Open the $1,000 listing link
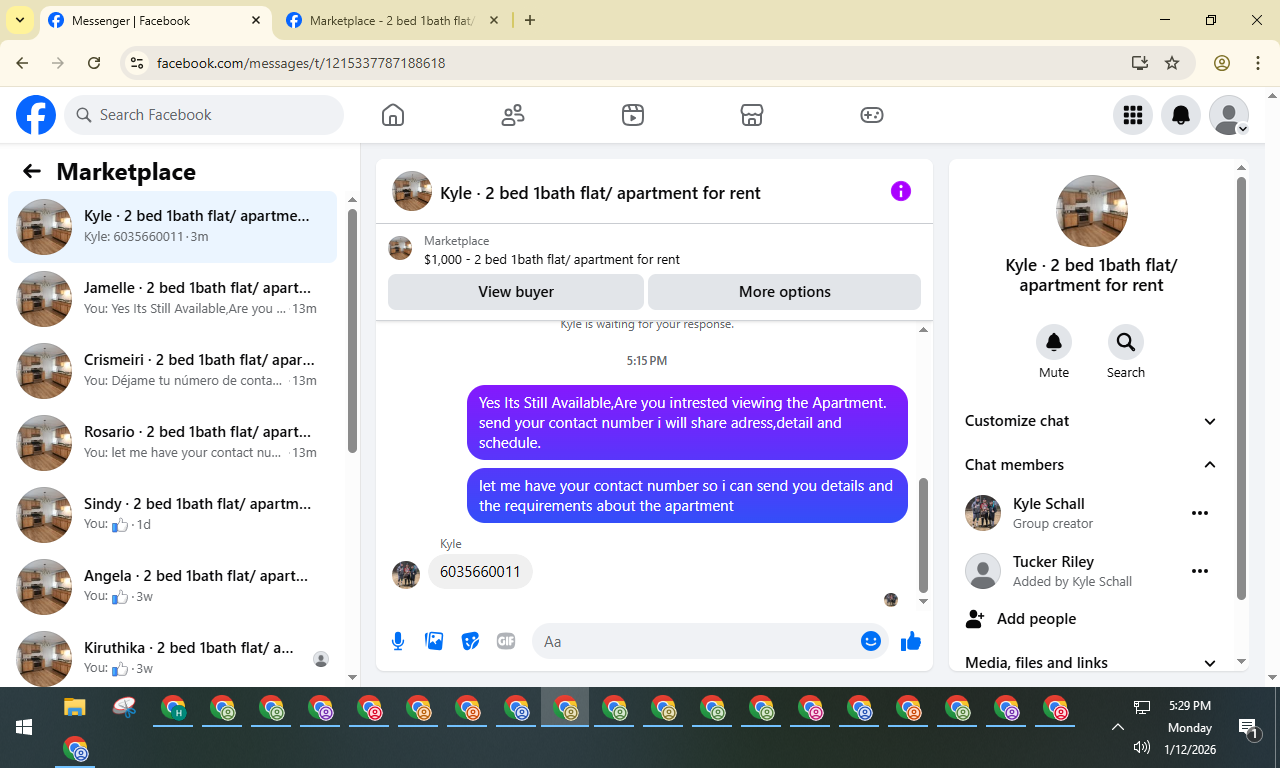Screen dimensions: 1280x768 pyautogui.click(x=552, y=259)
